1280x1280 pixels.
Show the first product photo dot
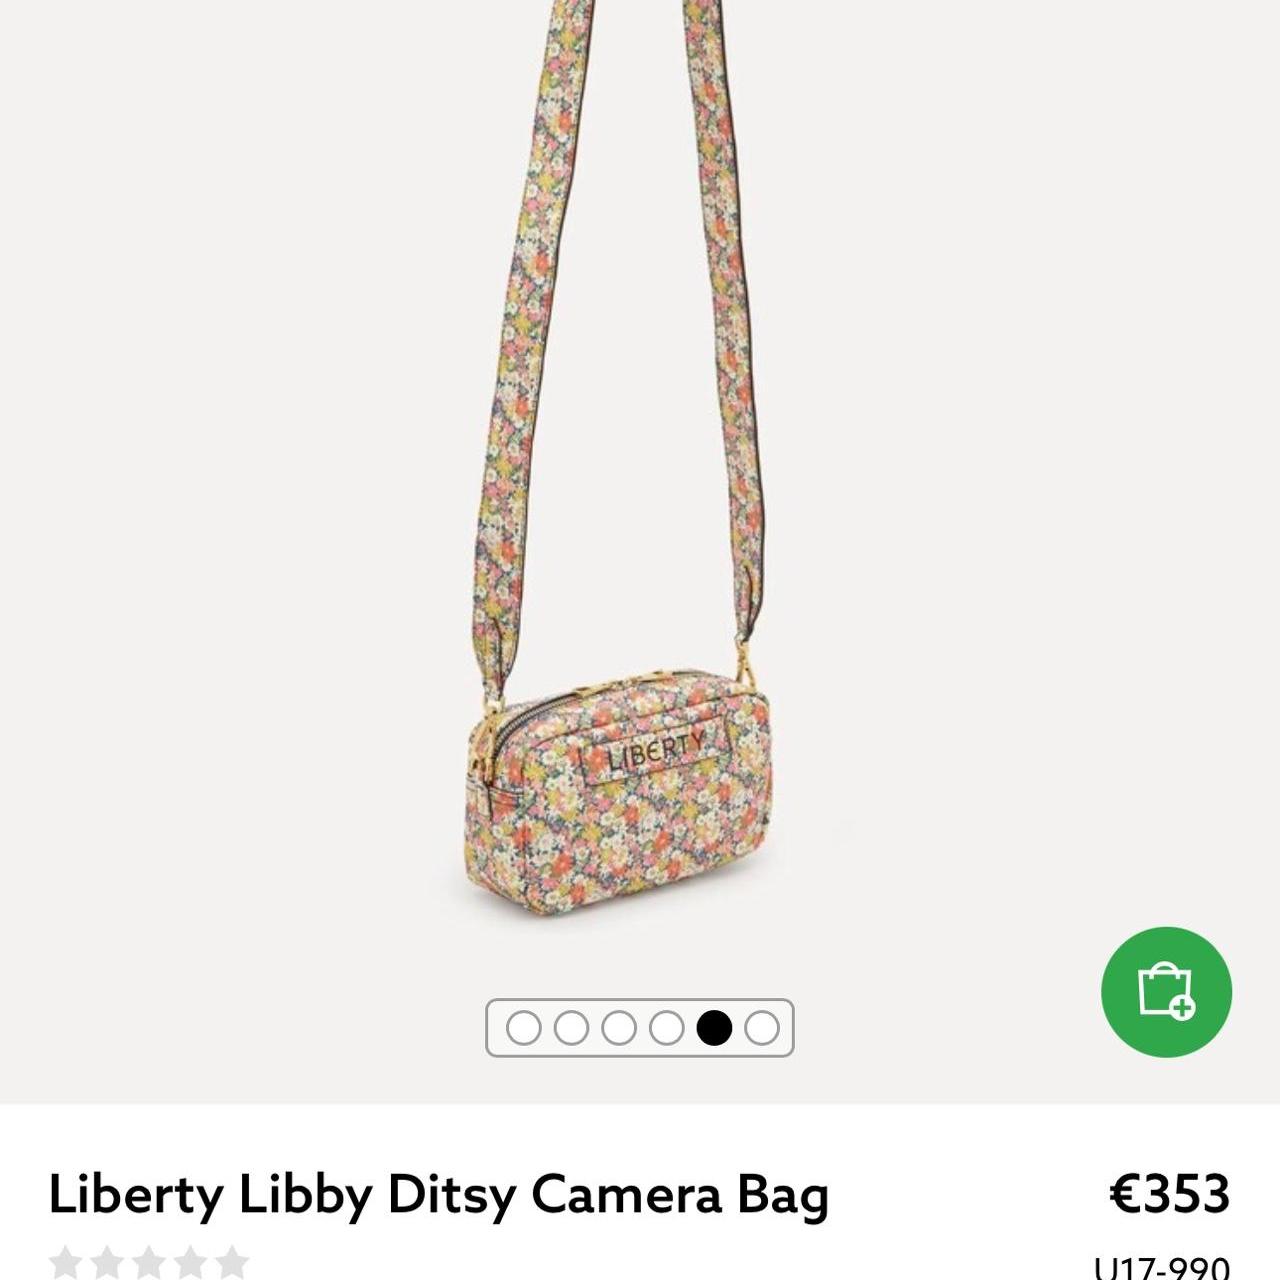pos(523,1027)
